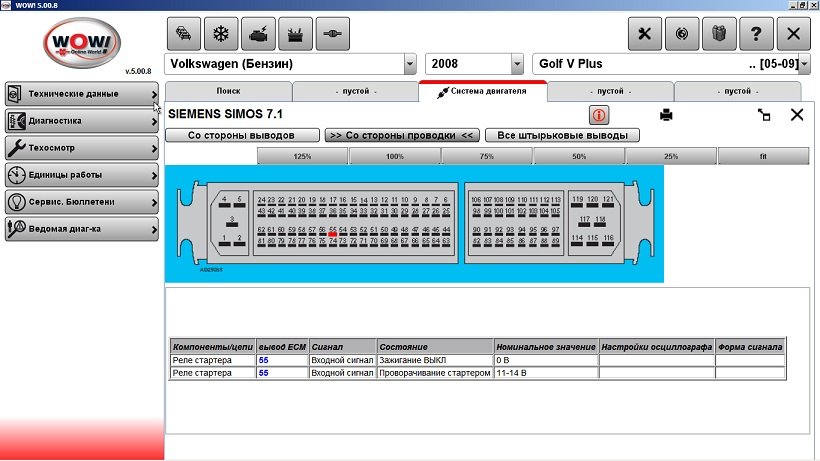Viewport: 820px width, 461px height.
Task: Toggle the 'Со стороны проводки' view
Action: coord(402,135)
